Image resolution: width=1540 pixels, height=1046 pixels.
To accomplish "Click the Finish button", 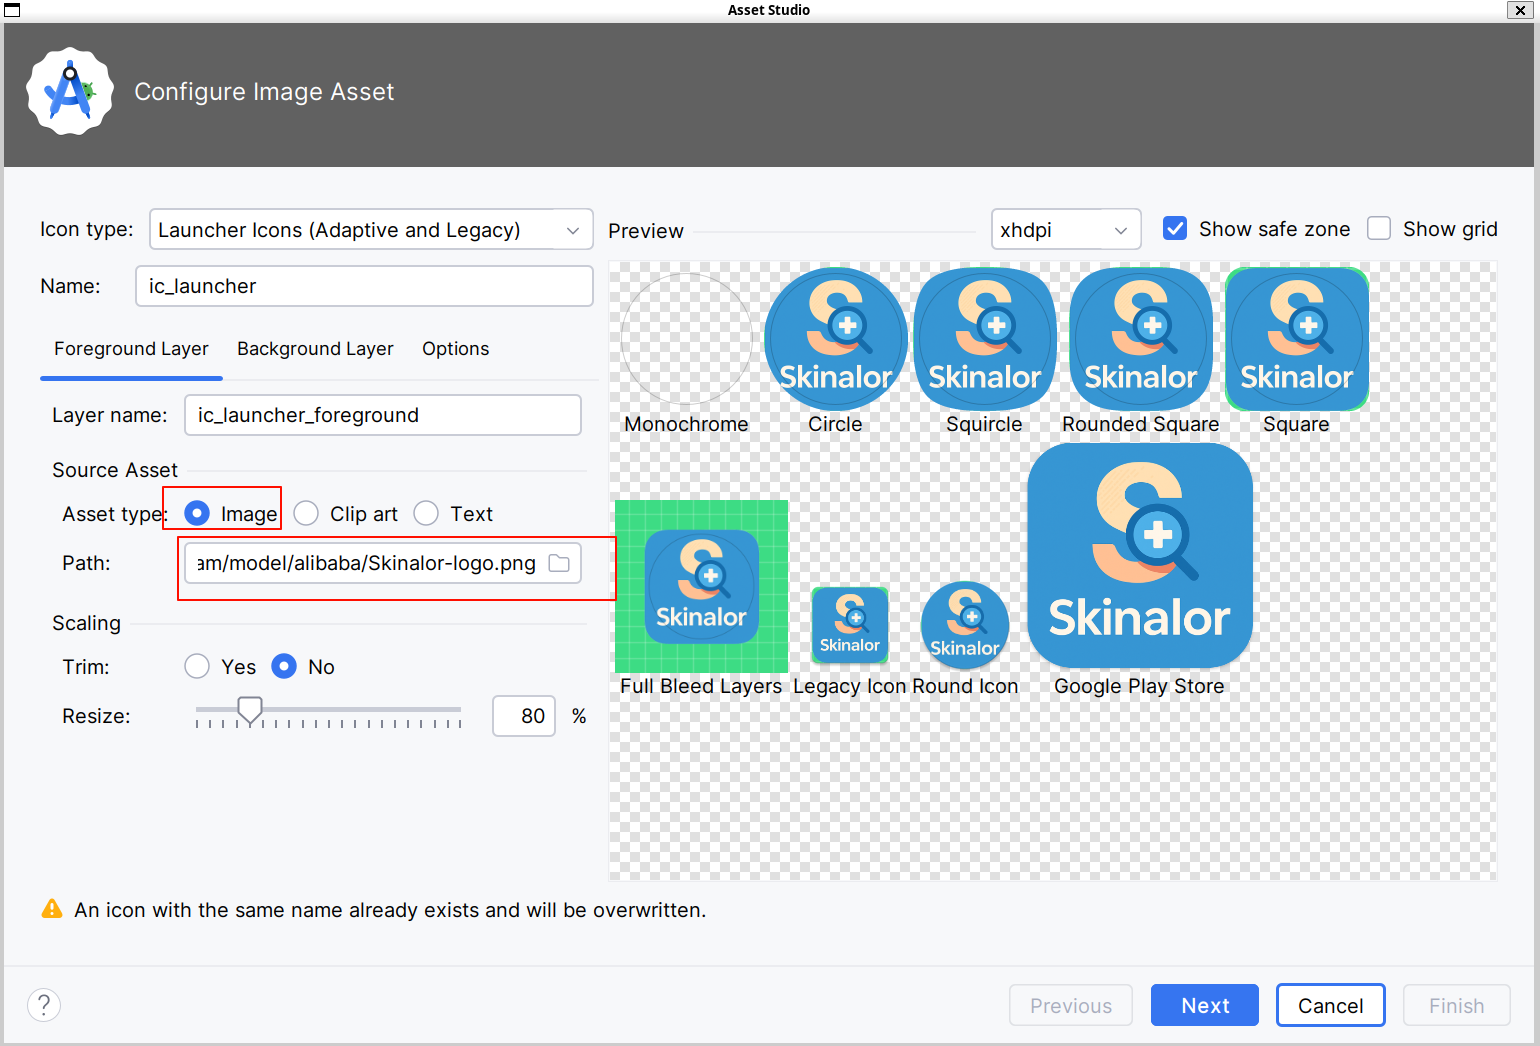I will tap(1456, 1005).
